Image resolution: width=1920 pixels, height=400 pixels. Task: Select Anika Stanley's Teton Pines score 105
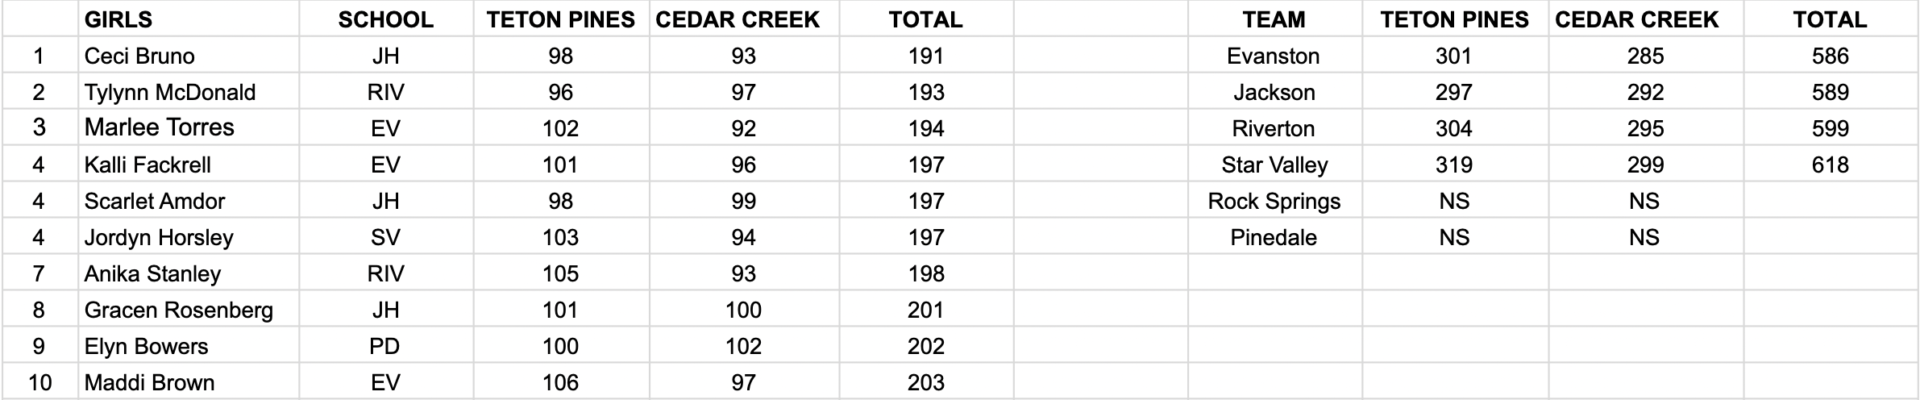(x=560, y=273)
